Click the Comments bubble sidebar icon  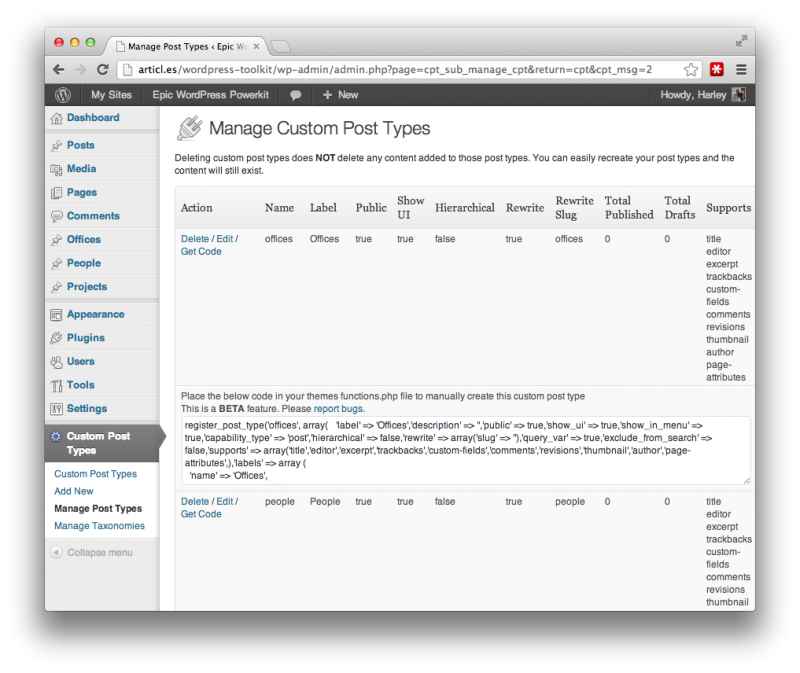click(x=56, y=216)
